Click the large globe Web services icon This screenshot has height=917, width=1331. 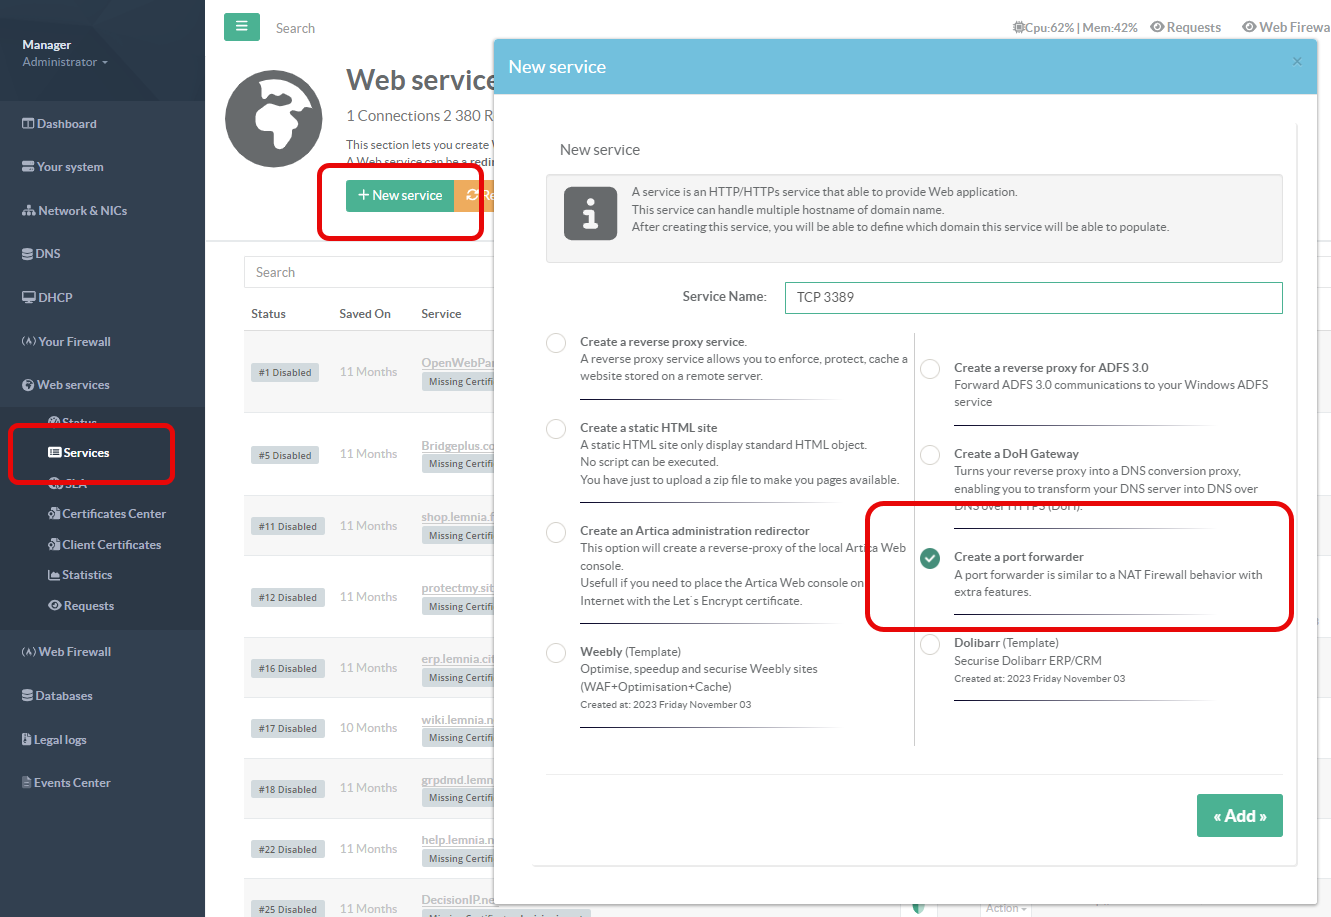[x=273, y=119]
